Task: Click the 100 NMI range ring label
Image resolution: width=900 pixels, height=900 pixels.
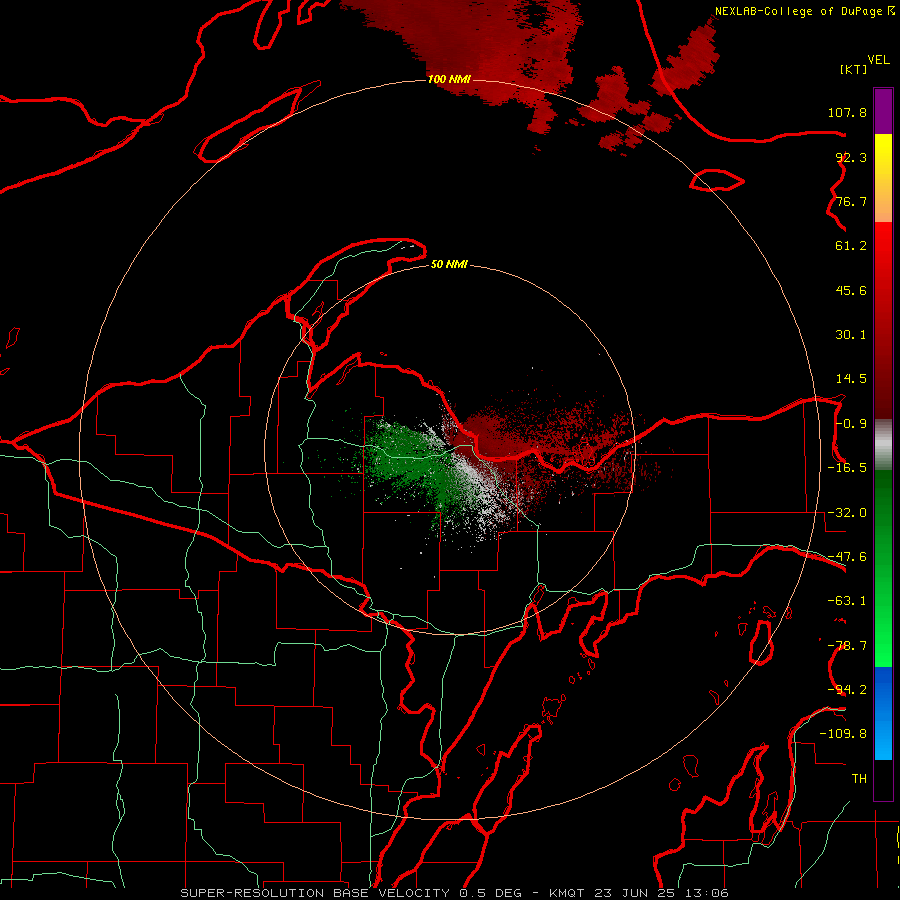Action: [x=449, y=79]
